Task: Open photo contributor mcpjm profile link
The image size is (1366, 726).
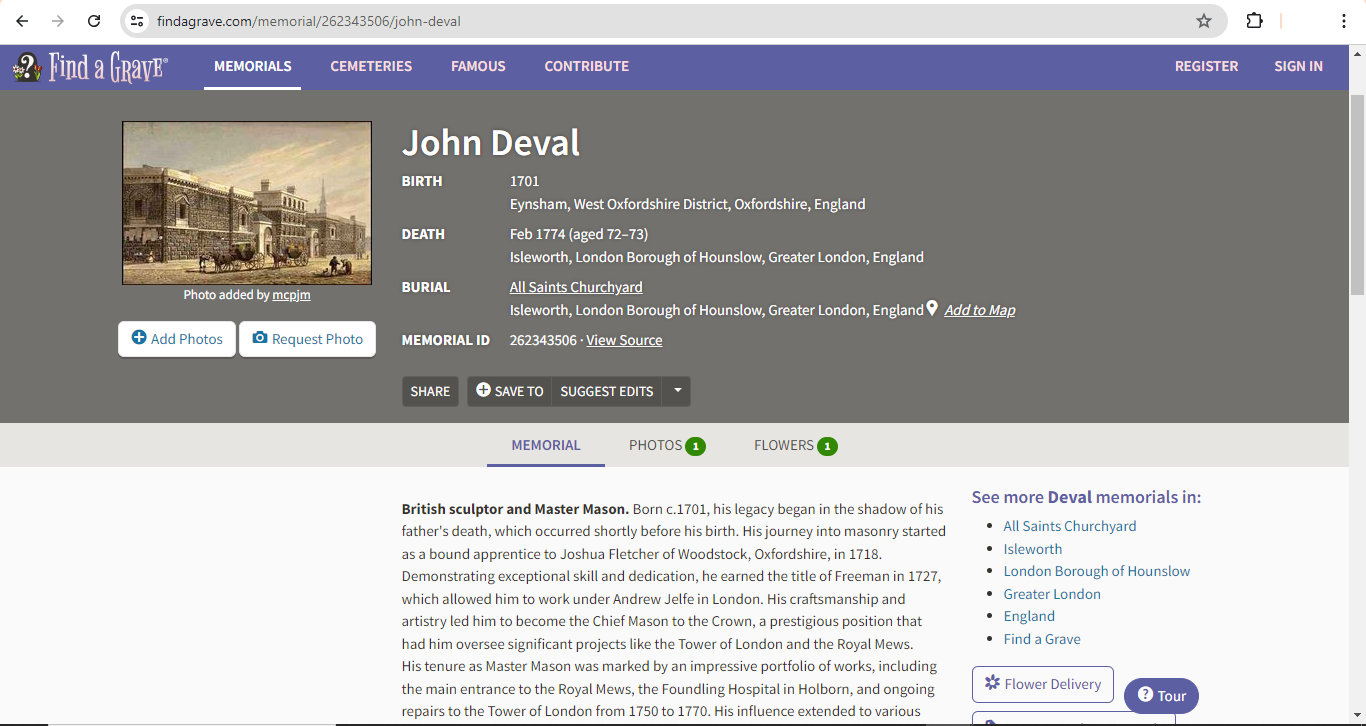Action: click(x=291, y=295)
